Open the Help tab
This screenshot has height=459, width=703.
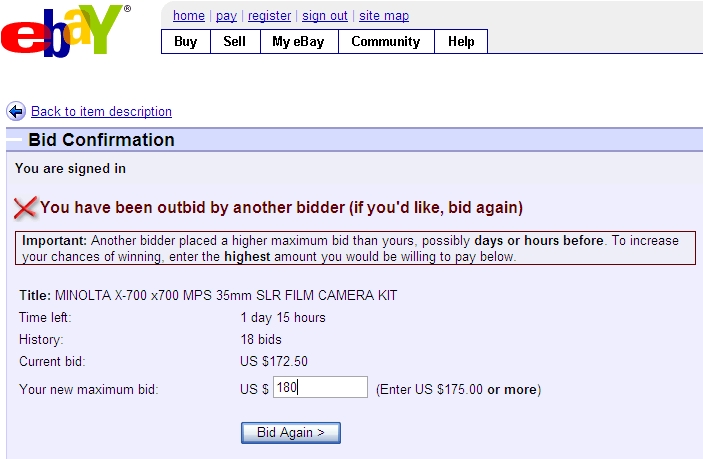[461, 41]
